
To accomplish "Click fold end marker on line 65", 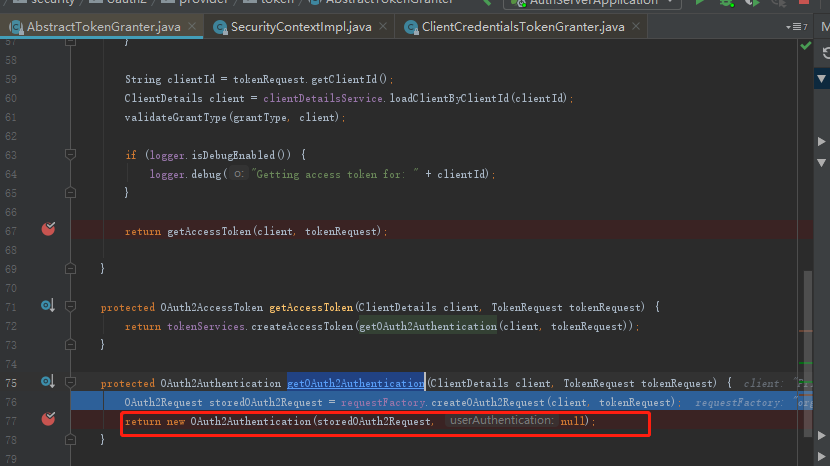I will point(70,193).
